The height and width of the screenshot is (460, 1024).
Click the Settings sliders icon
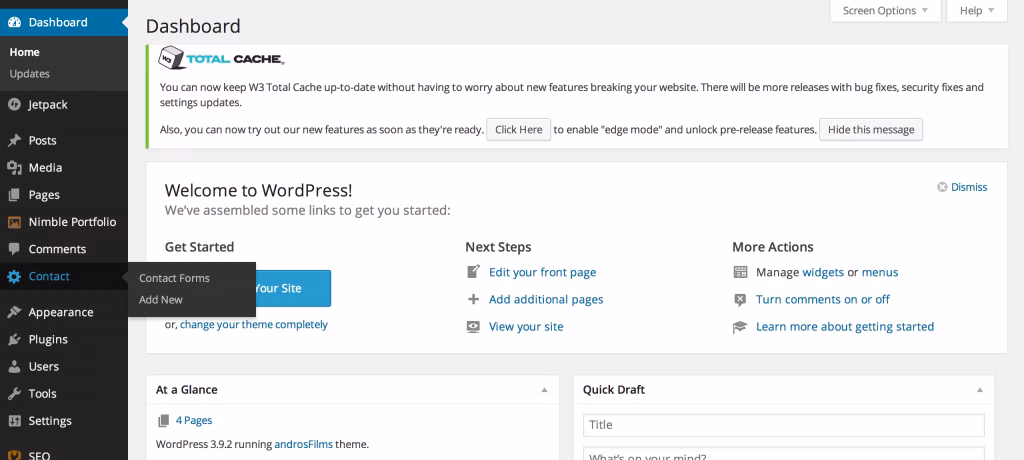point(14,421)
